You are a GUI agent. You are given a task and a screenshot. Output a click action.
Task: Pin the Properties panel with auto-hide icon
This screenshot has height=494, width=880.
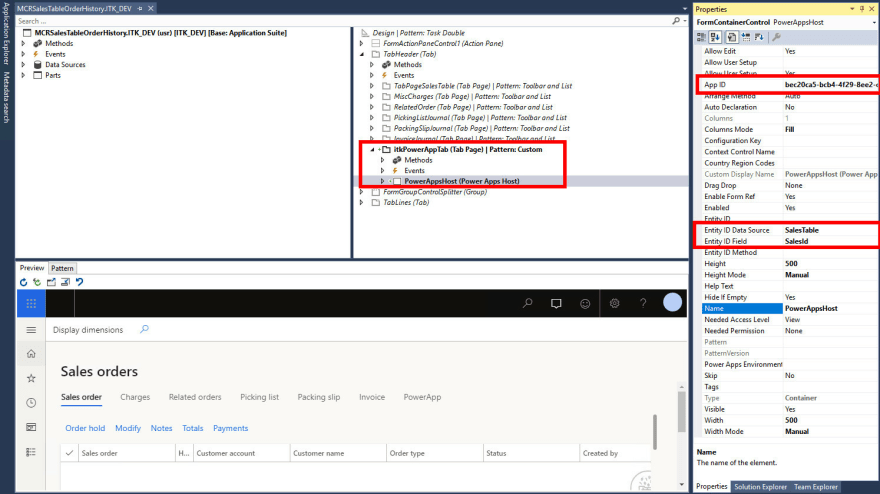pyautogui.click(x=862, y=9)
